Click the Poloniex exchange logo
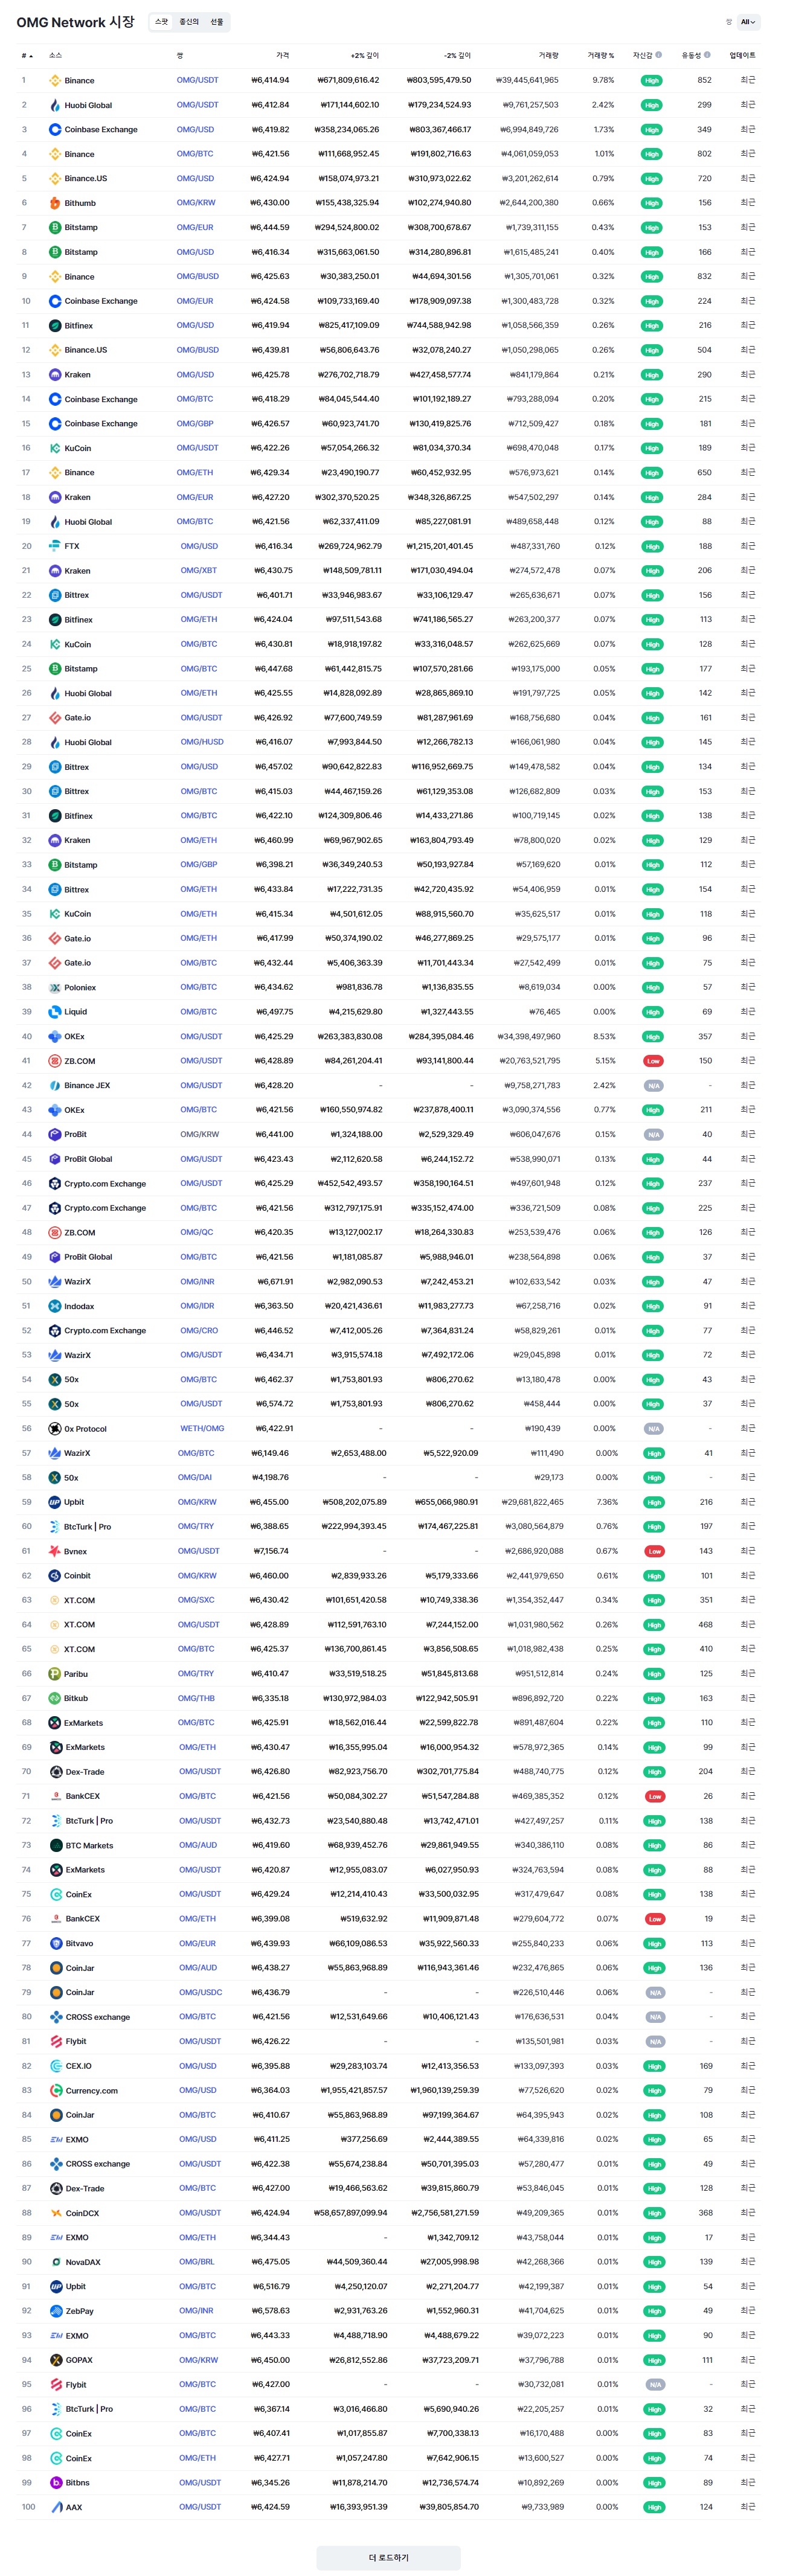 point(55,987)
